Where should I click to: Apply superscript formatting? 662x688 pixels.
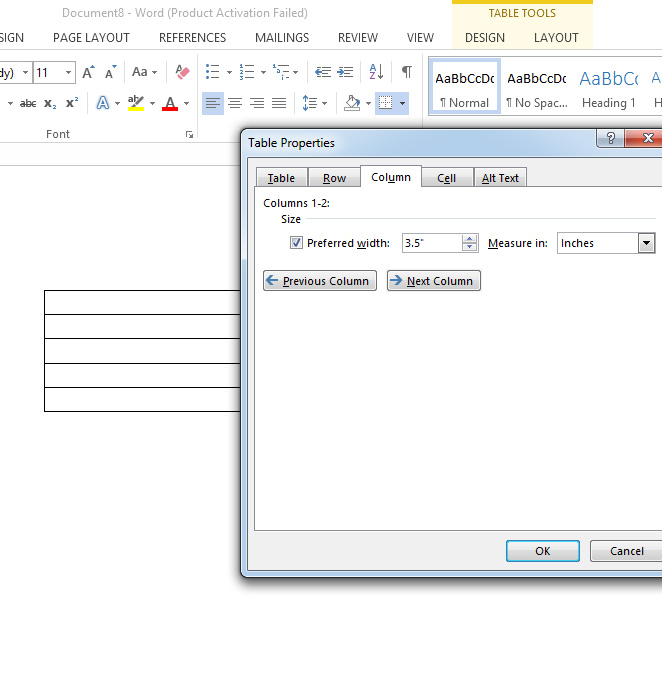click(x=72, y=104)
